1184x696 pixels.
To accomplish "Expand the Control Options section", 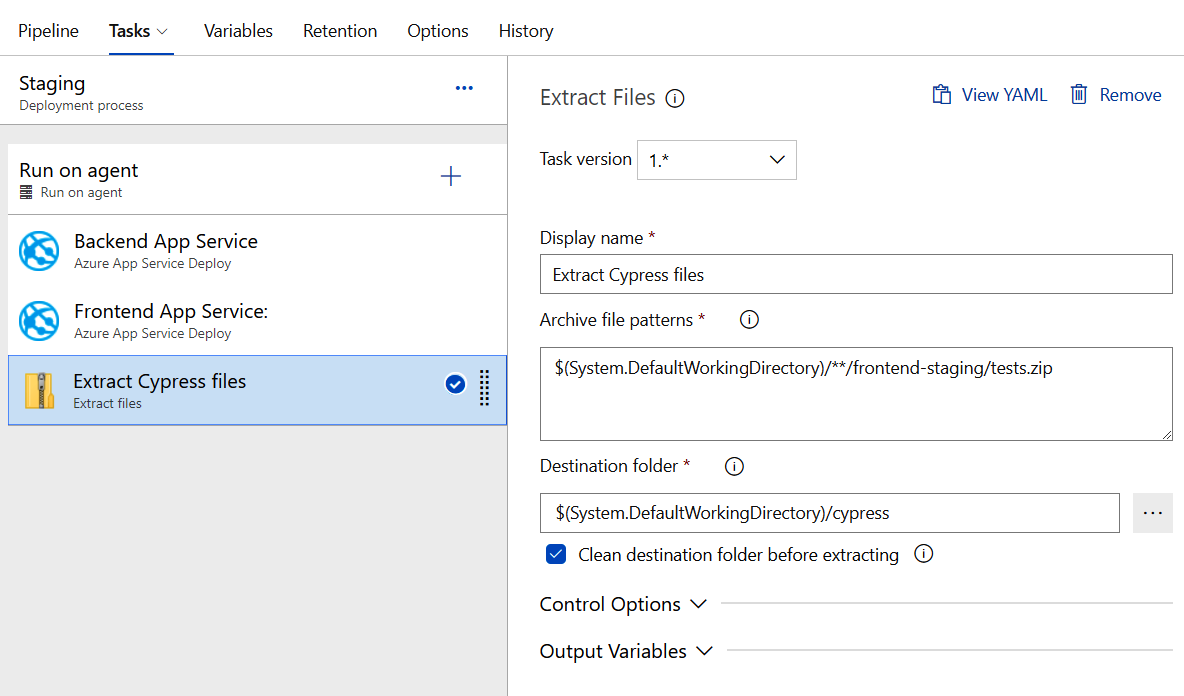I will pyautogui.click(x=623, y=604).
